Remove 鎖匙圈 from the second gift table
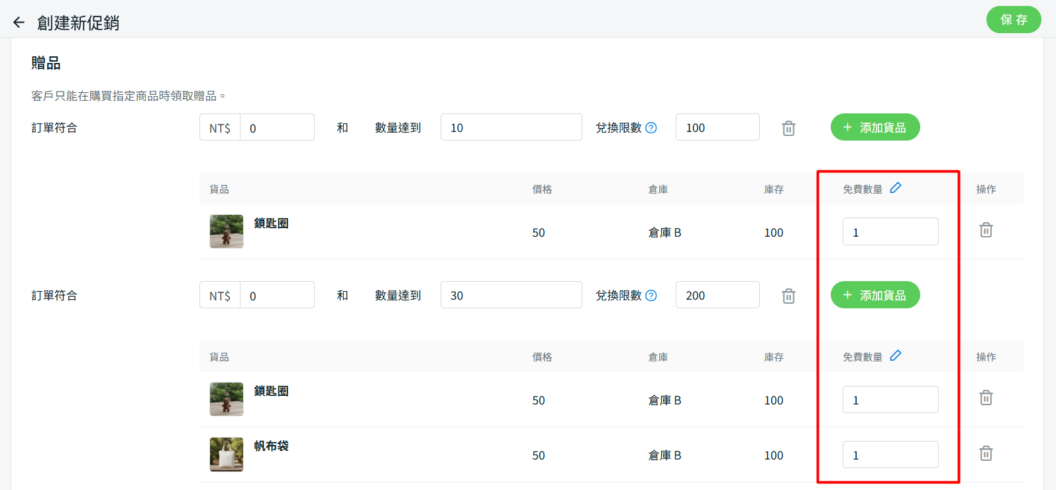This screenshot has width=1056, height=490. pyautogui.click(x=985, y=398)
